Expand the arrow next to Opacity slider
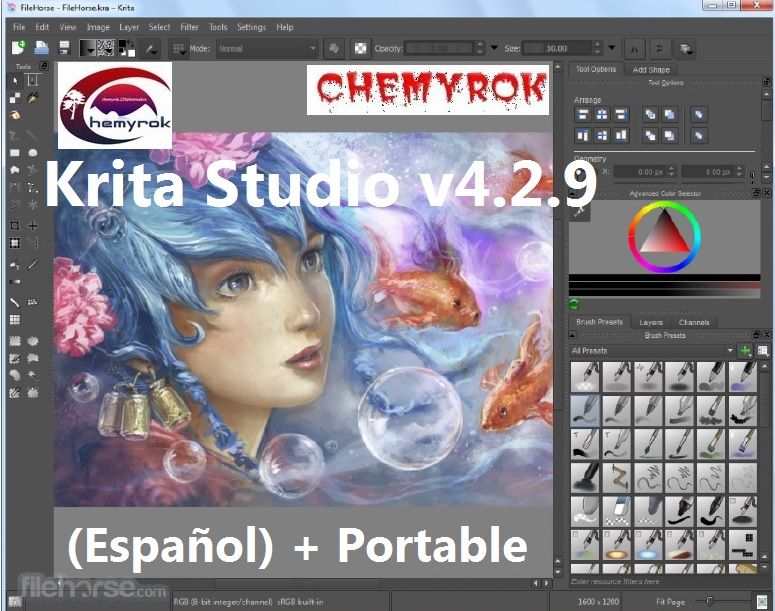Viewport: 775px width, 611px height. click(x=494, y=48)
